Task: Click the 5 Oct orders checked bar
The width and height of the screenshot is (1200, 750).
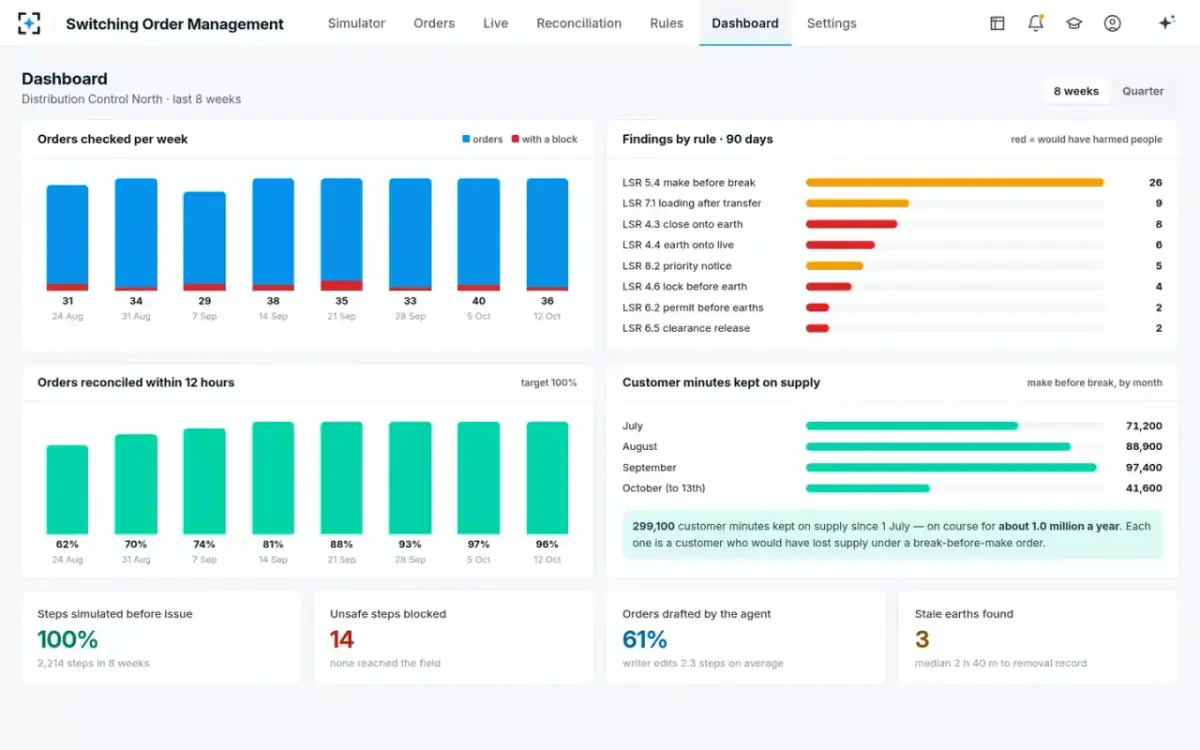Action: pyautogui.click(x=479, y=235)
